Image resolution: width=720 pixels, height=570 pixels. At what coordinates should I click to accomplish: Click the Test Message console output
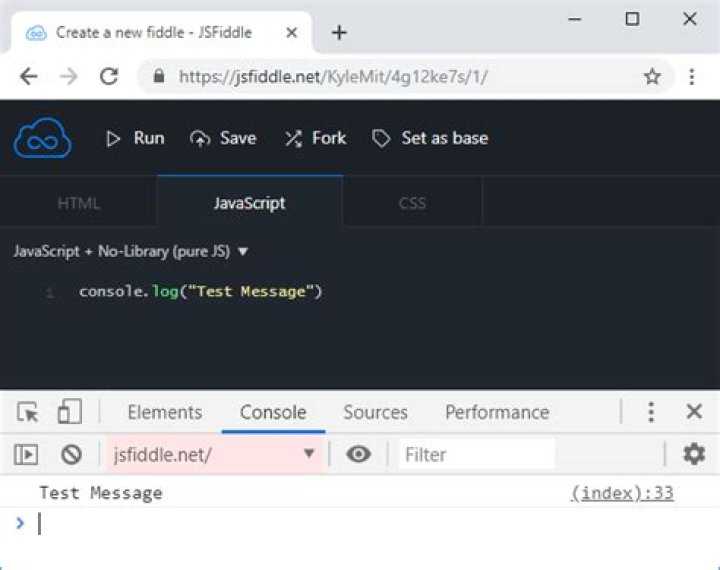tap(101, 493)
